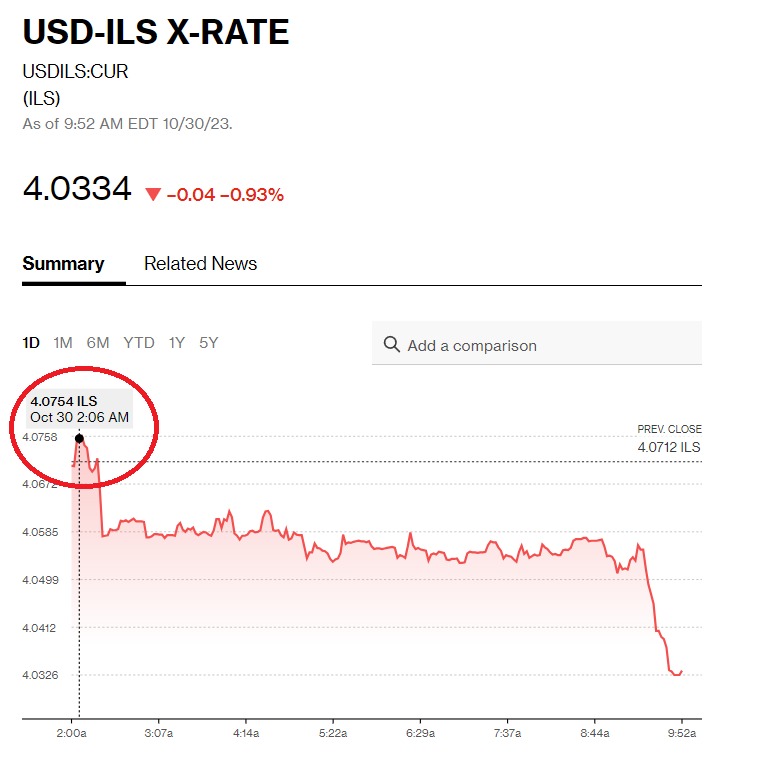771x767 pixels.
Task: Click the 9:52a time axis label
Action: (x=681, y=733)
